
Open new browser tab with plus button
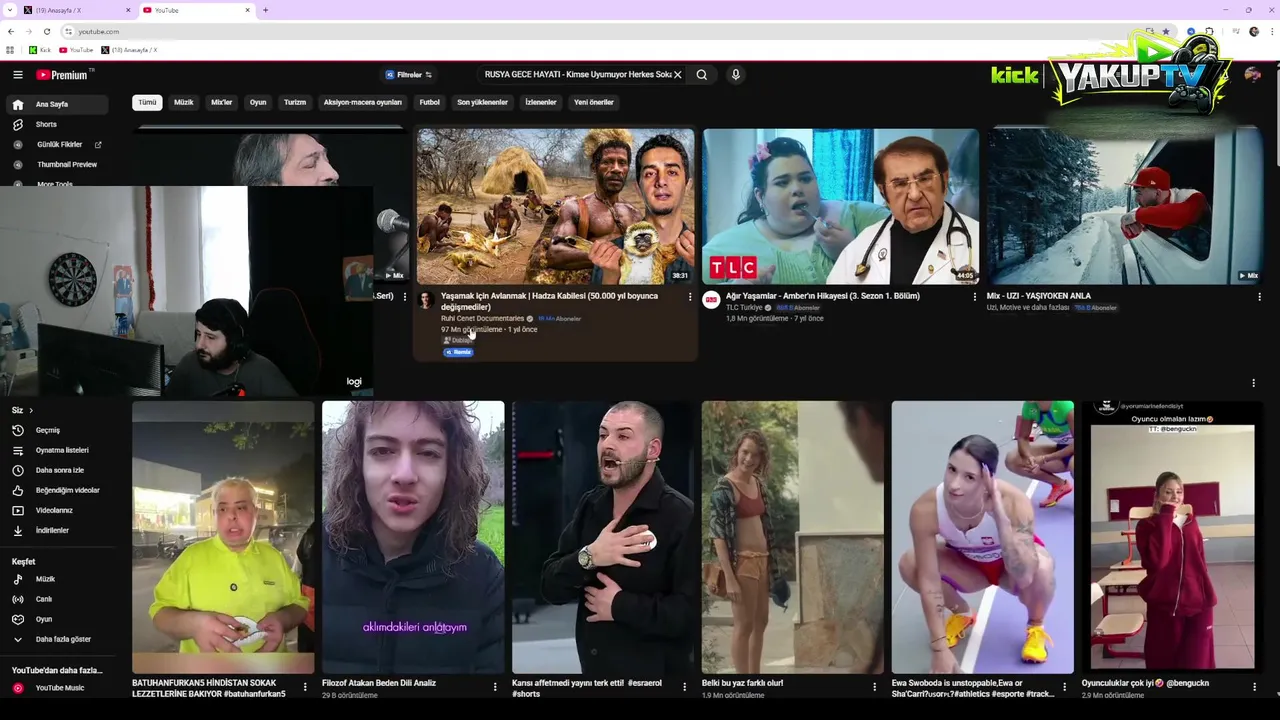point(265,10)
